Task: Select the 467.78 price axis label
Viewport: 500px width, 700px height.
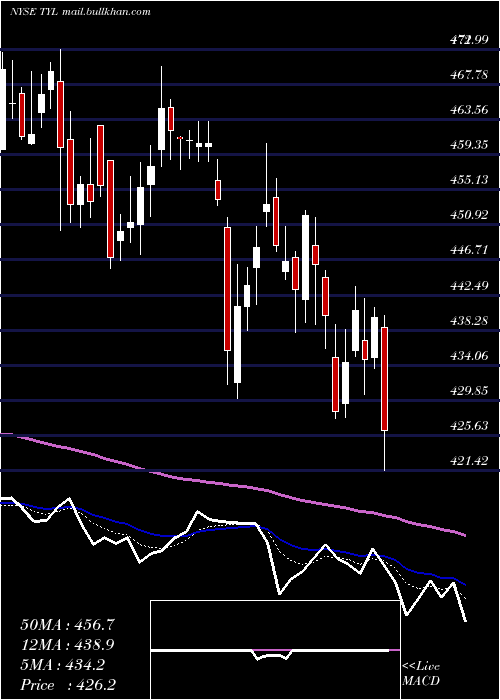Action: (x=469, y=75)
